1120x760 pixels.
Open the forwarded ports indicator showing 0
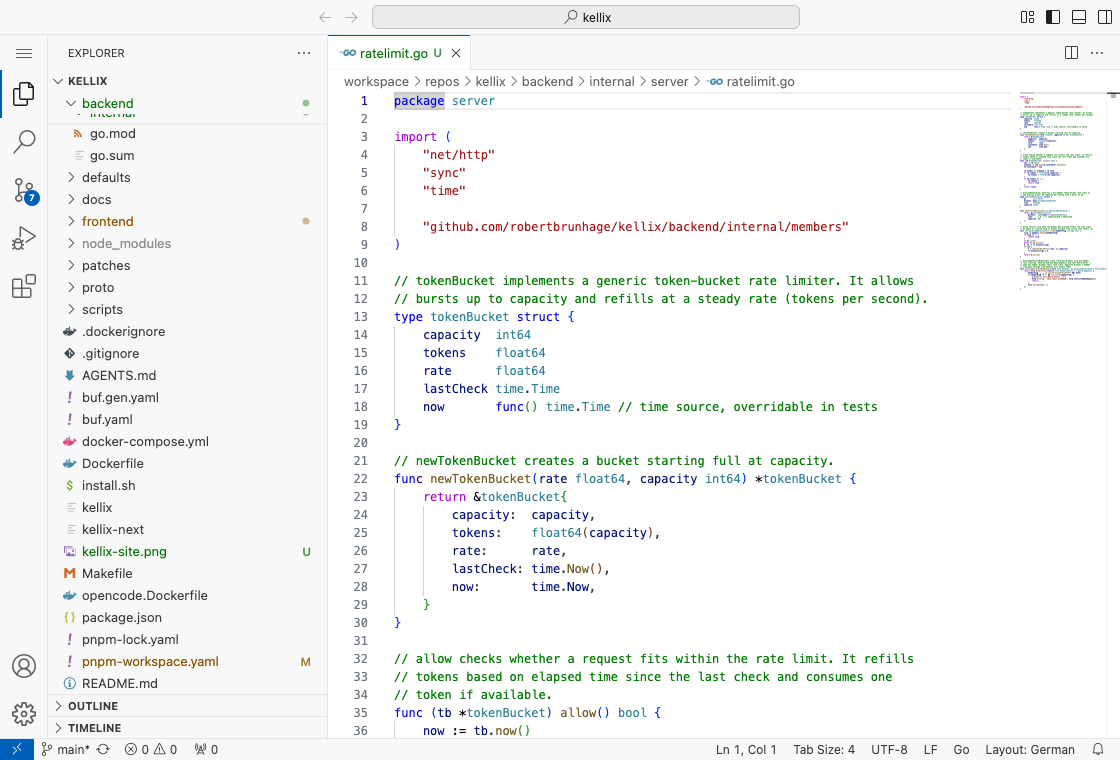206,749
